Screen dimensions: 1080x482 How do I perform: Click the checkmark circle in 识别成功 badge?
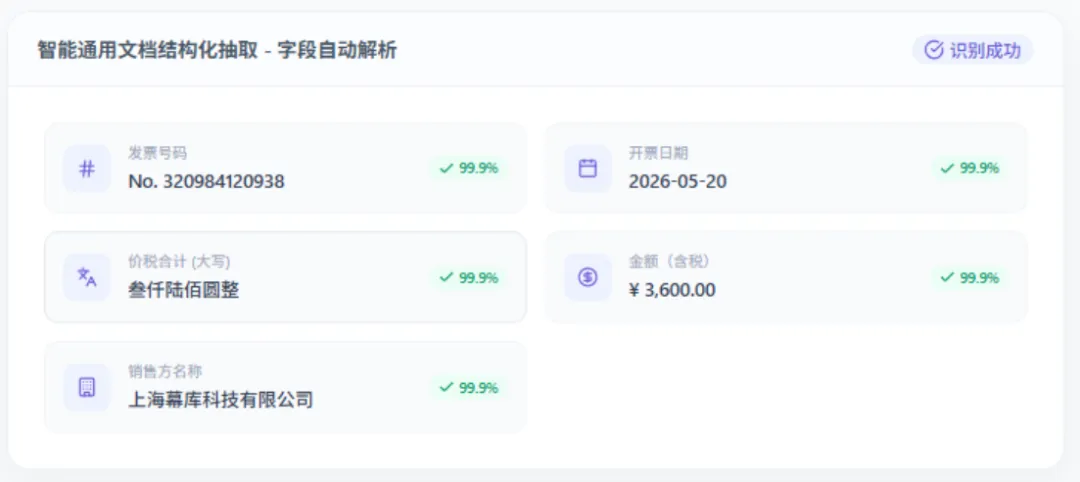933,50
